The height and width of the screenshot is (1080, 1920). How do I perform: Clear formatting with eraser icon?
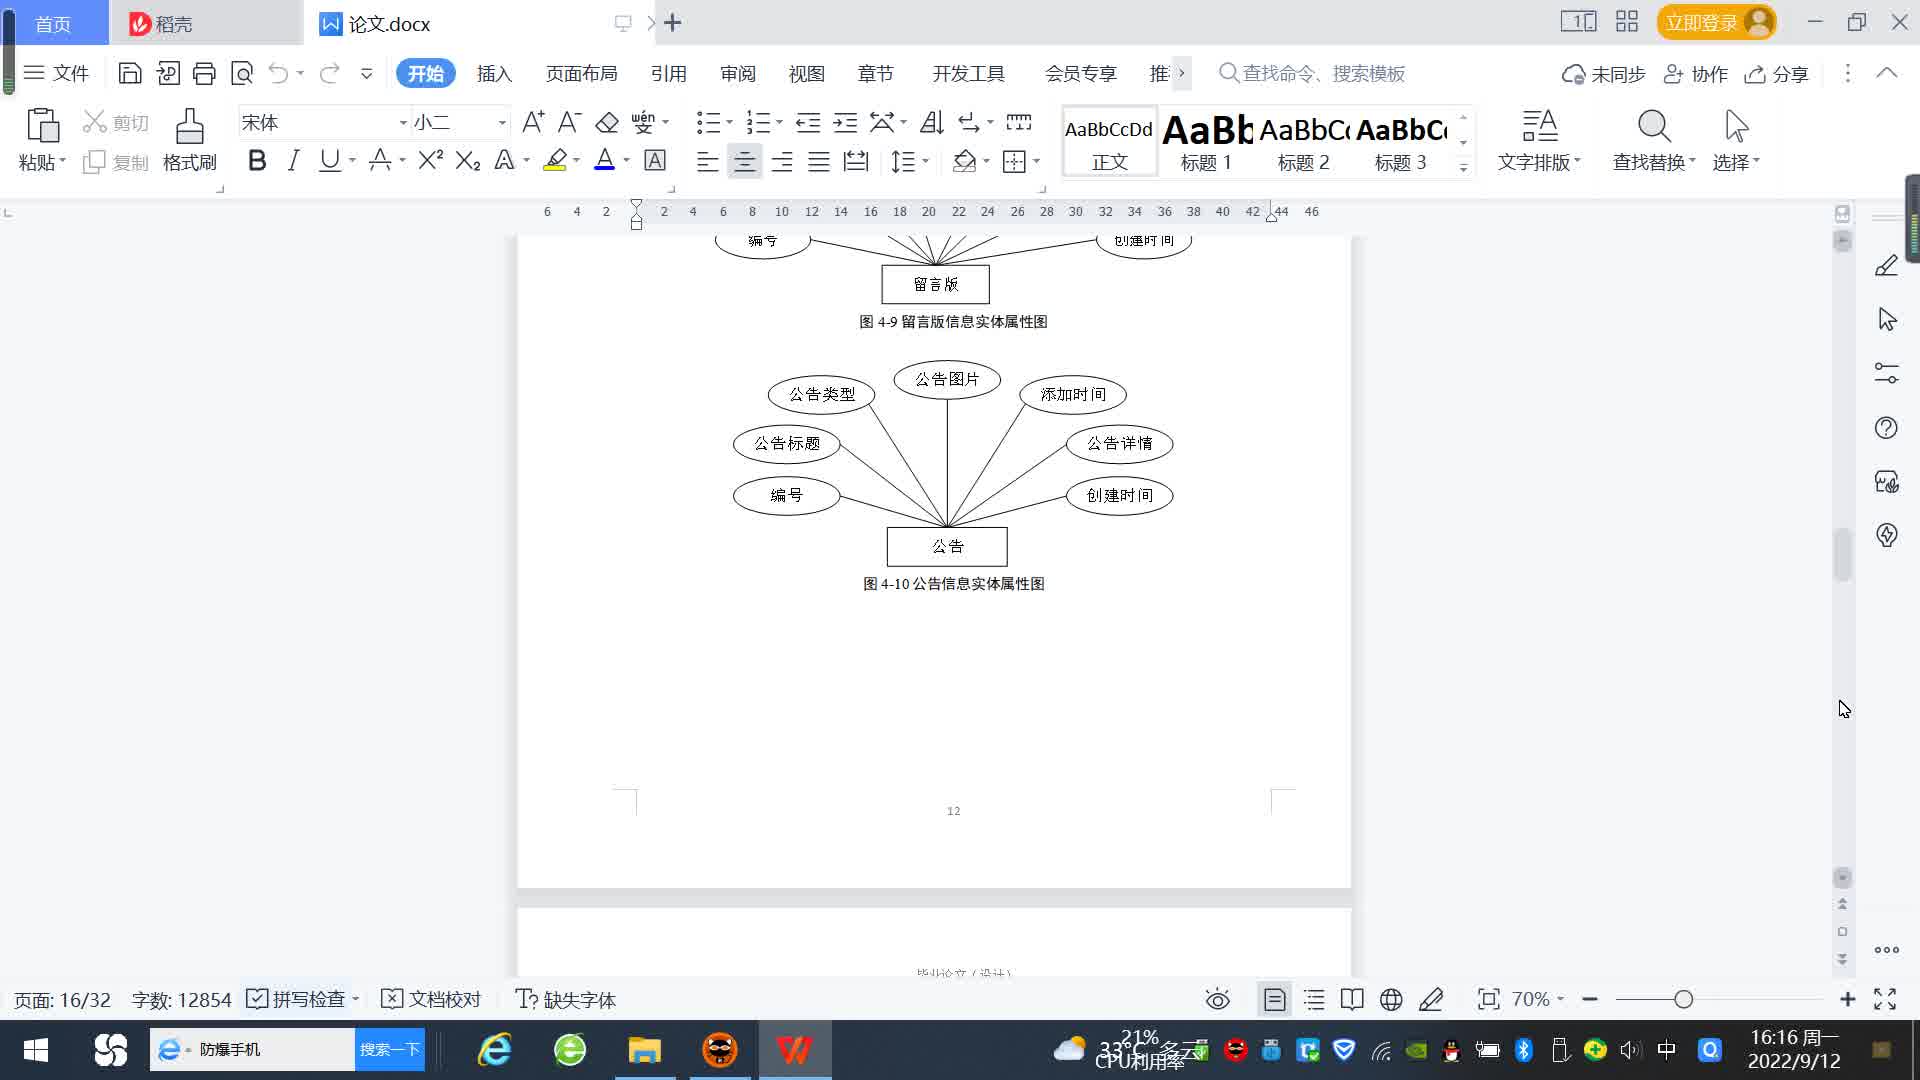click(x=607, y=122)
